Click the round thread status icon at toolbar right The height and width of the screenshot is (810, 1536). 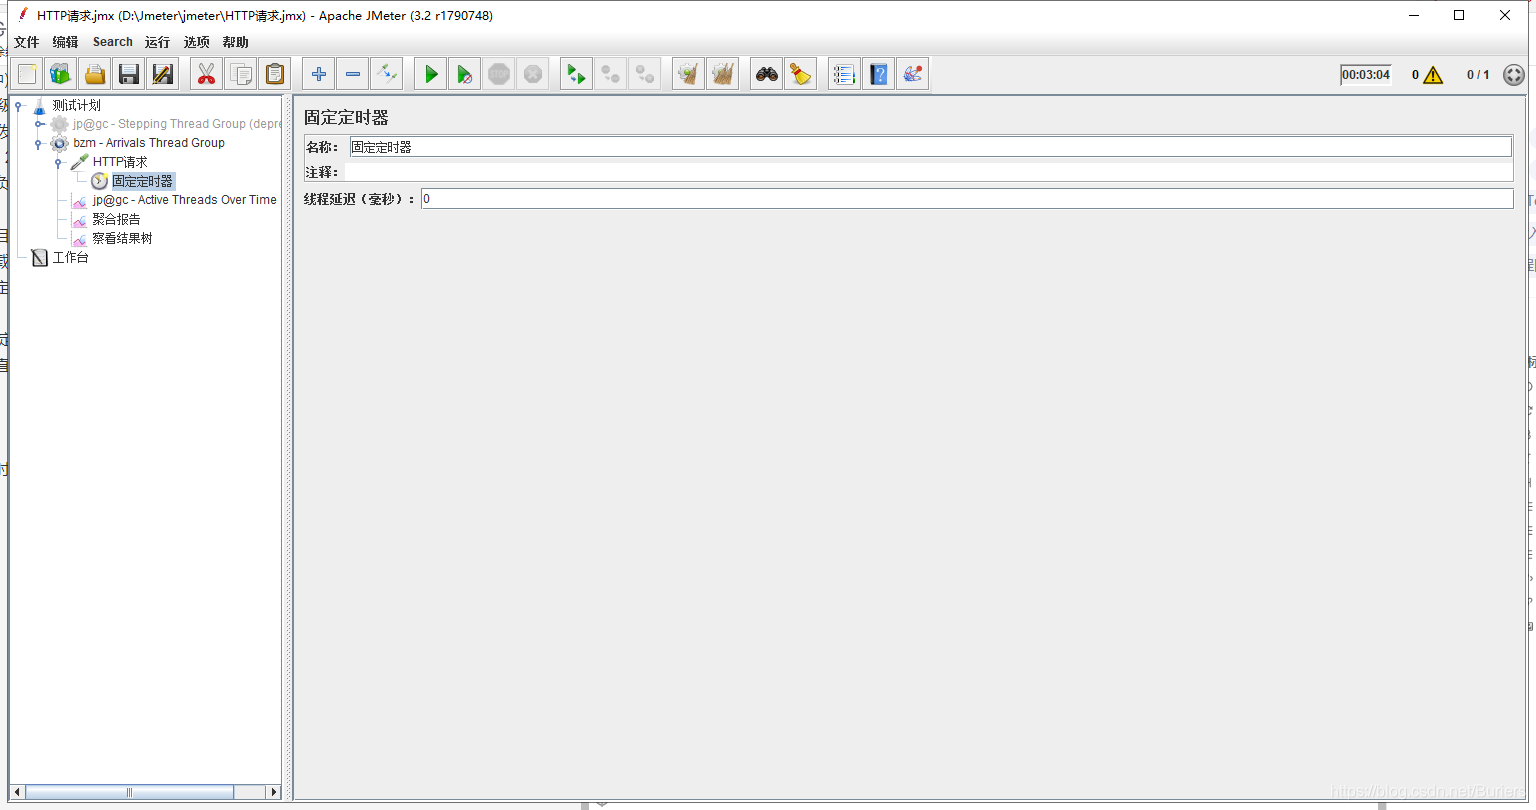(x=1514, y=75)
